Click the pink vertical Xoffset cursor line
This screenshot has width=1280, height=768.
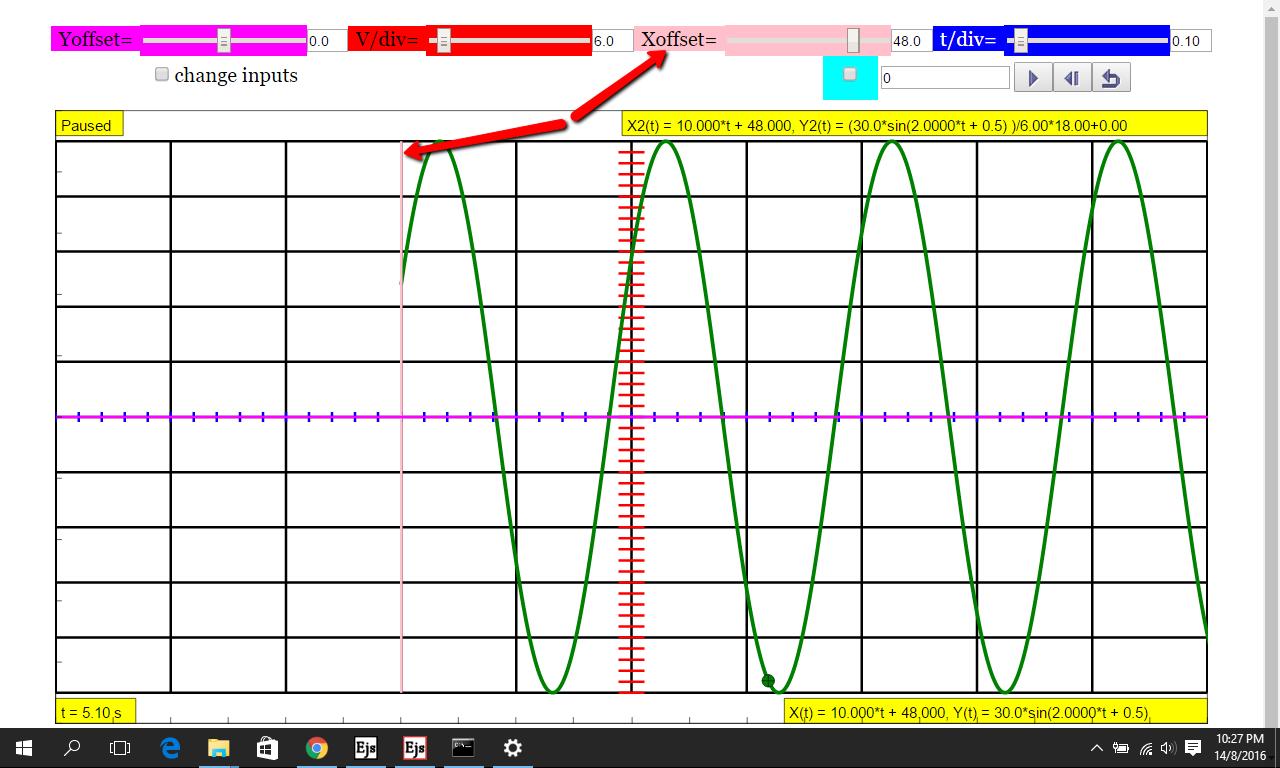[402, 416]
